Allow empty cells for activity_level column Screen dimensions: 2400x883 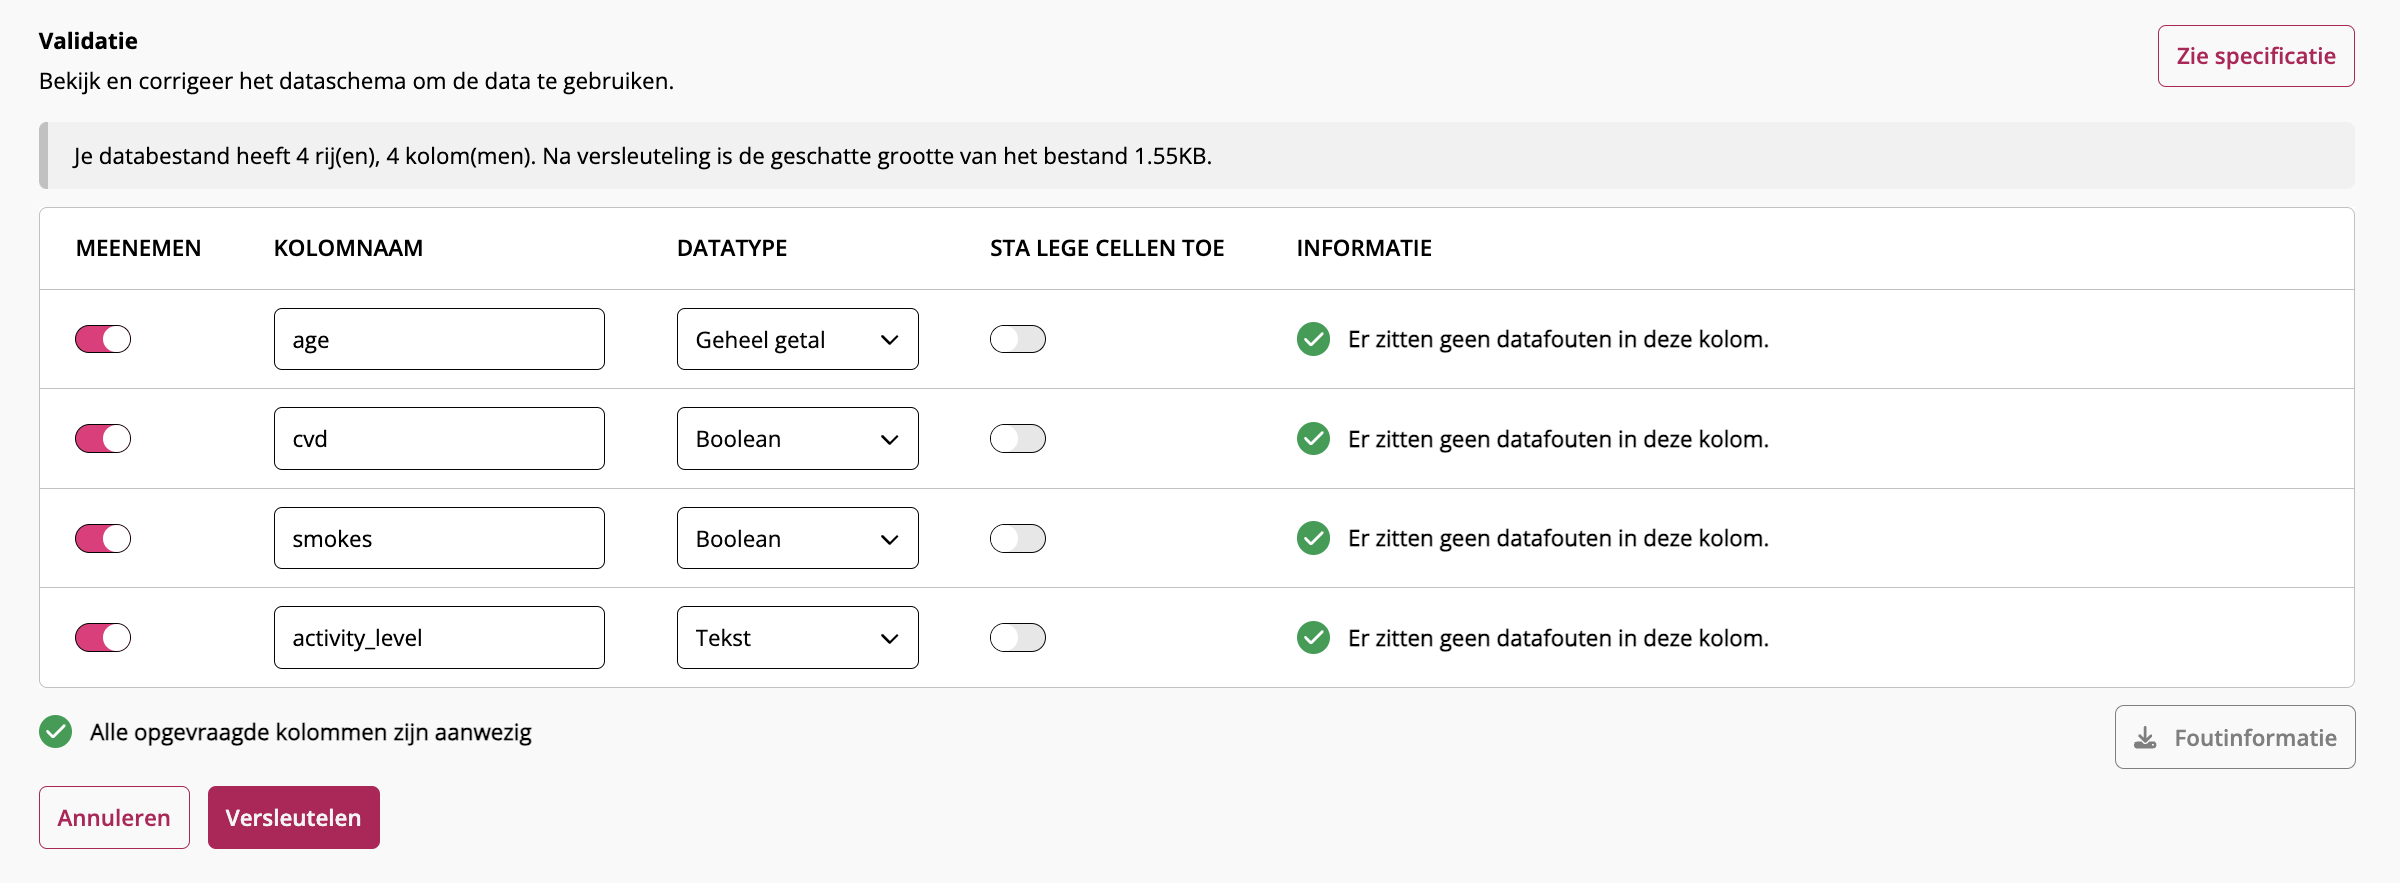pyautogui.click(x=1018, y=637)
